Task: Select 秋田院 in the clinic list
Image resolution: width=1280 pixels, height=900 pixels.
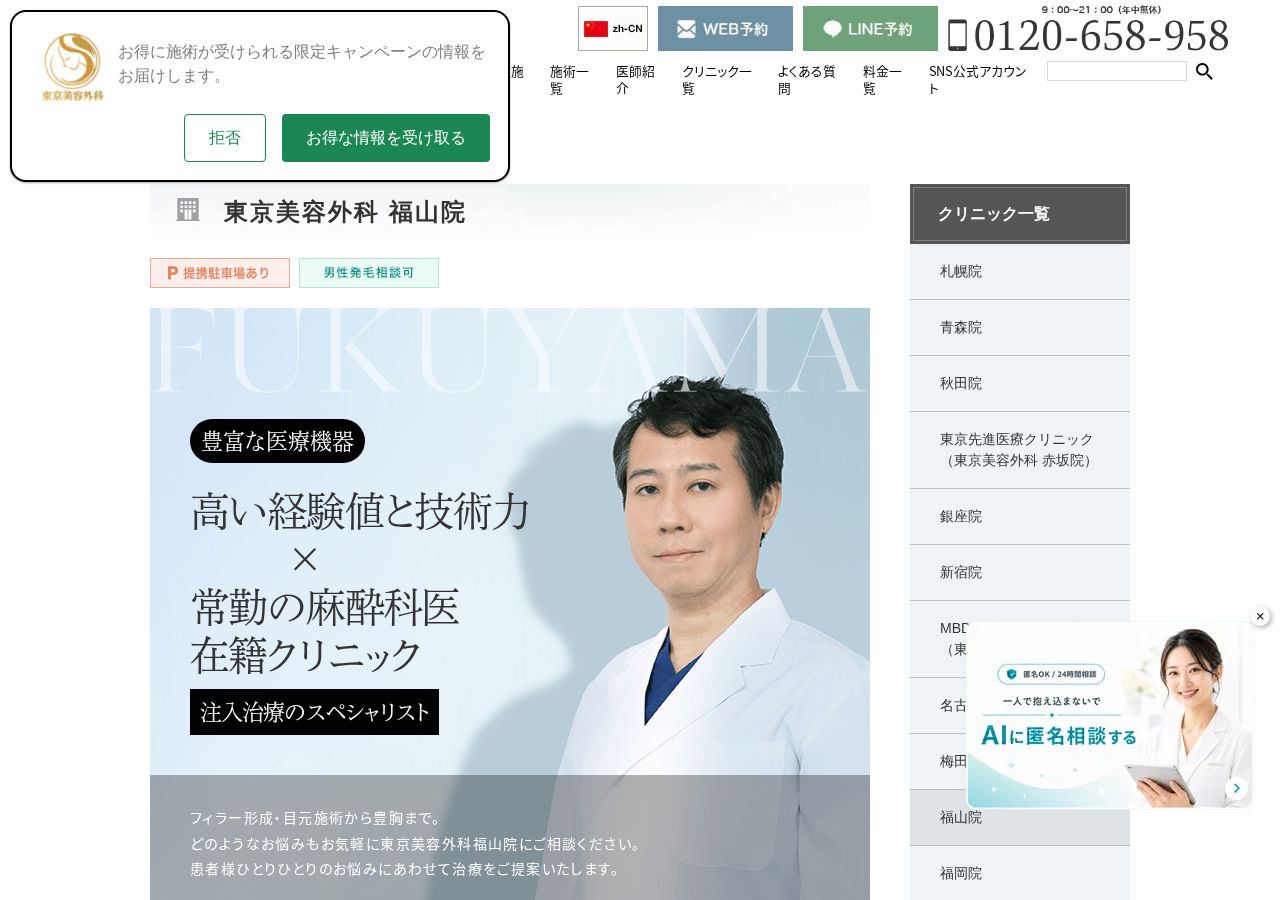Action: tap(1020, 384)
